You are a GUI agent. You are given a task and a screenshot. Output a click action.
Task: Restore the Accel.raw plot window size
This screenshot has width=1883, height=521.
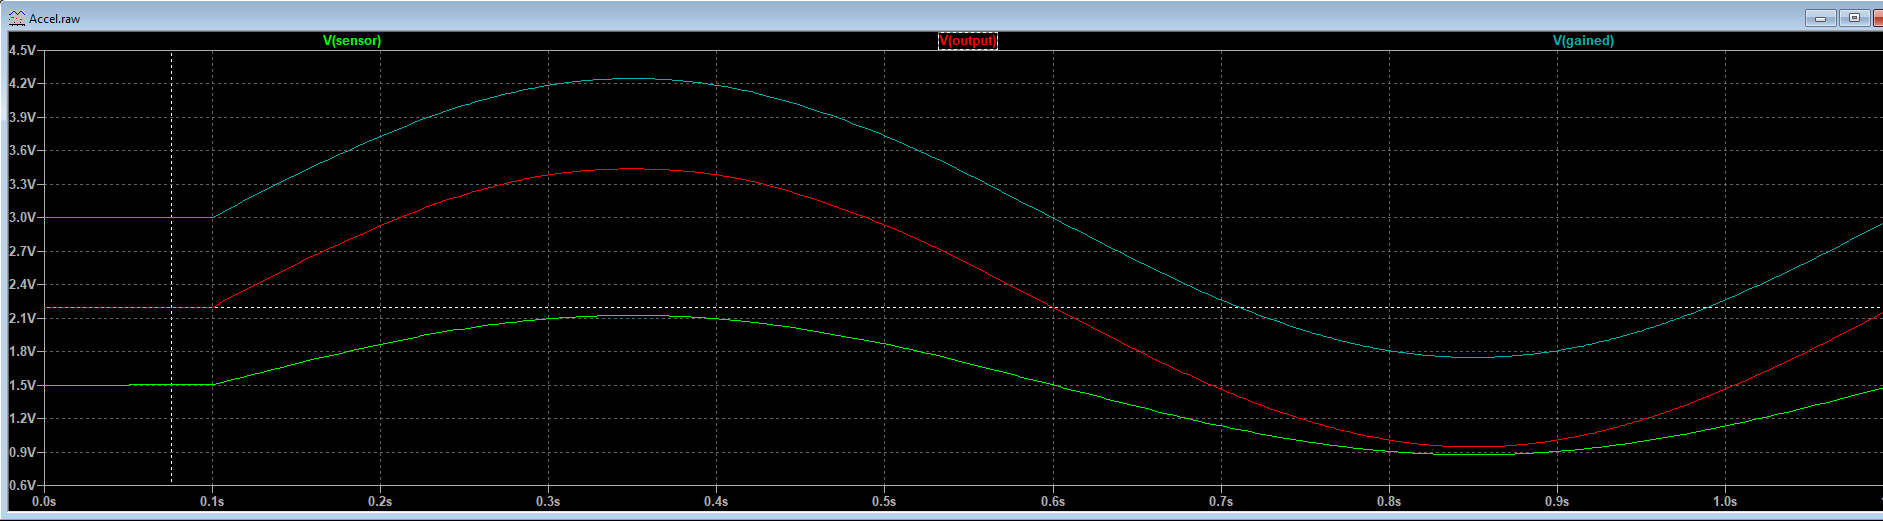coord(1854,18)
